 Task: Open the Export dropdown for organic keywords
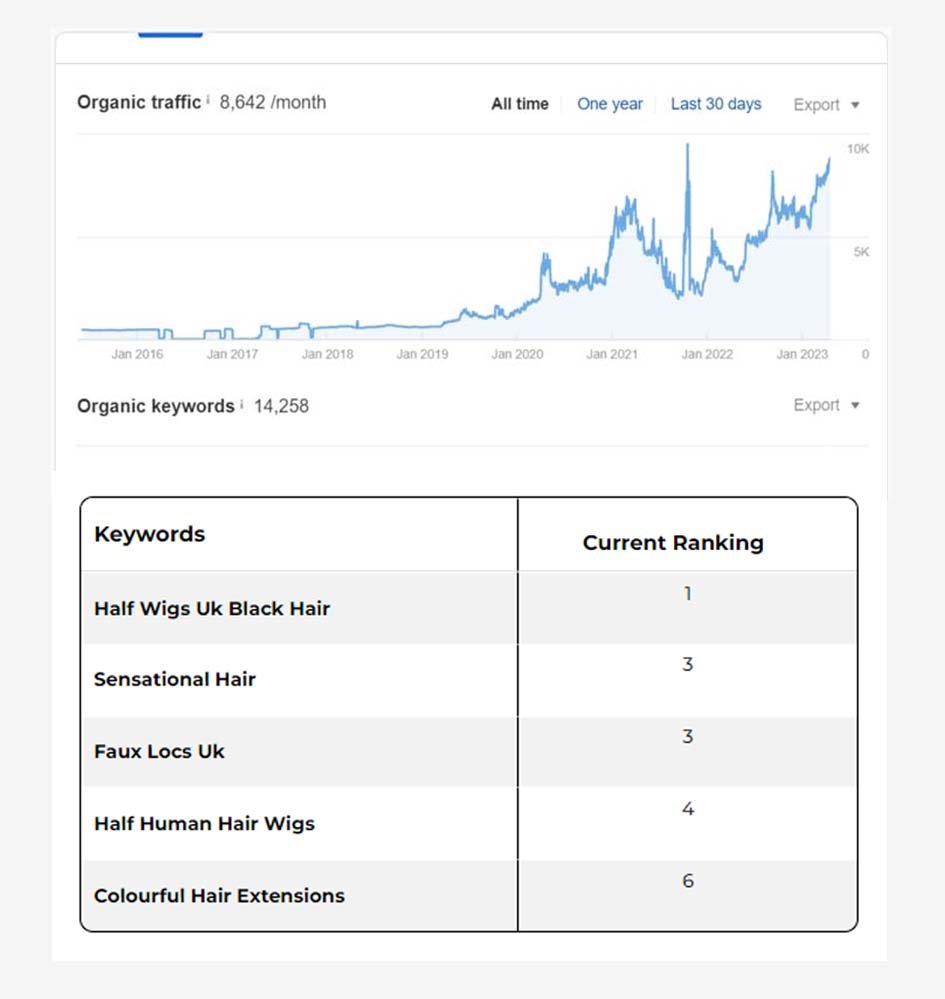pos(826,405)
